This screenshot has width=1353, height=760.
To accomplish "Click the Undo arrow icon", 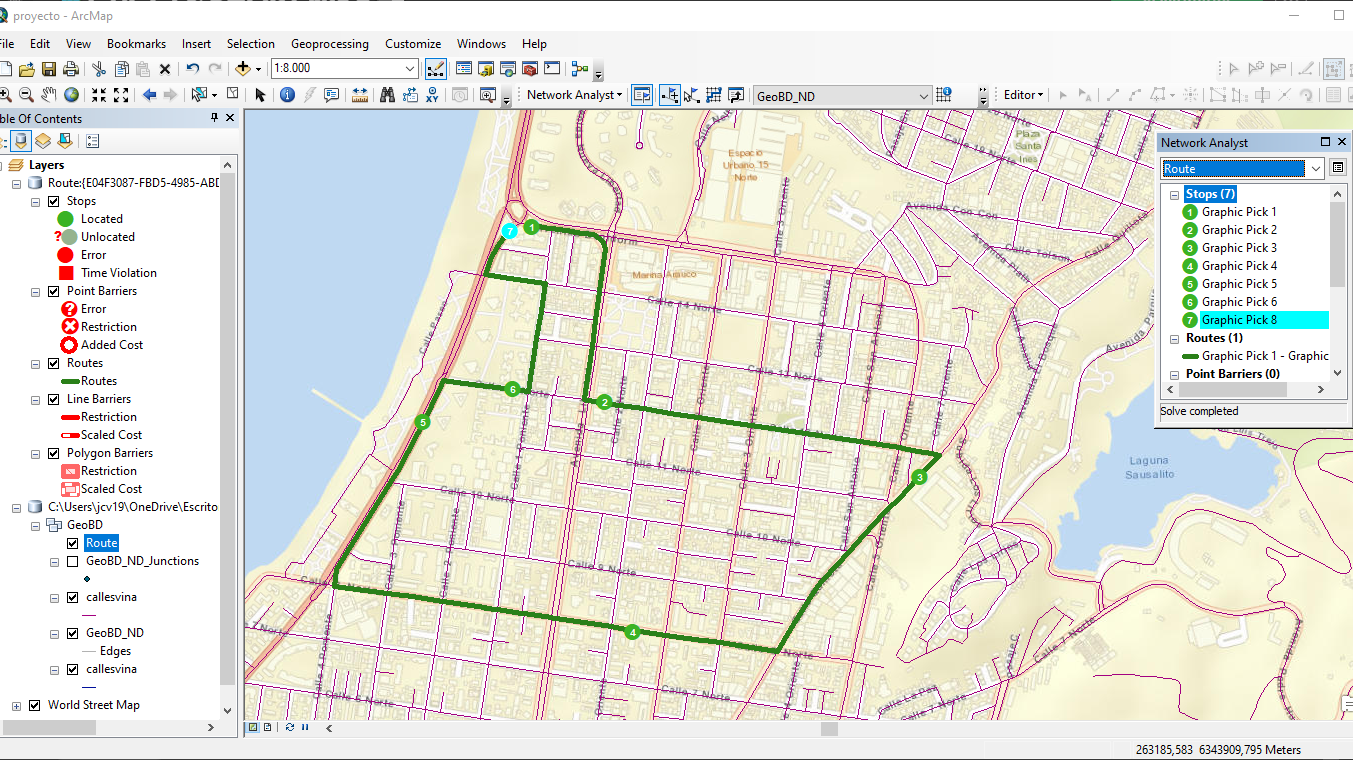I will coord(192,69).
